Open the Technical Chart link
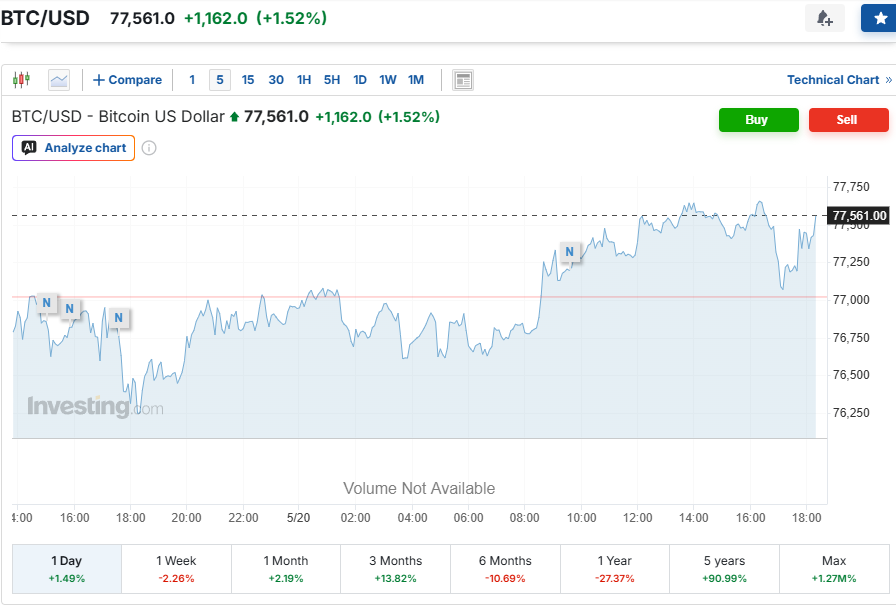The height and width of the screenshot is (607, 896). pos(839,80)
